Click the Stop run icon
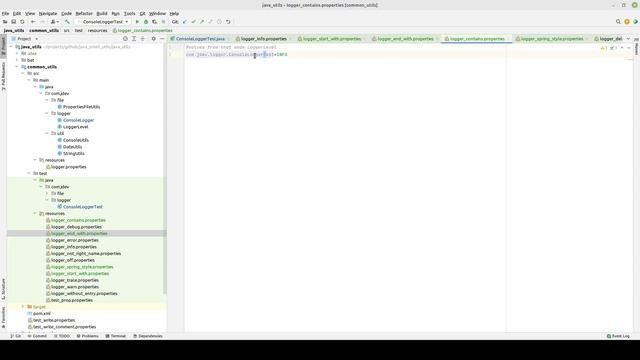The height and width of the screenshot is (360, 640). pyautogui.click(x=163, y=22)
